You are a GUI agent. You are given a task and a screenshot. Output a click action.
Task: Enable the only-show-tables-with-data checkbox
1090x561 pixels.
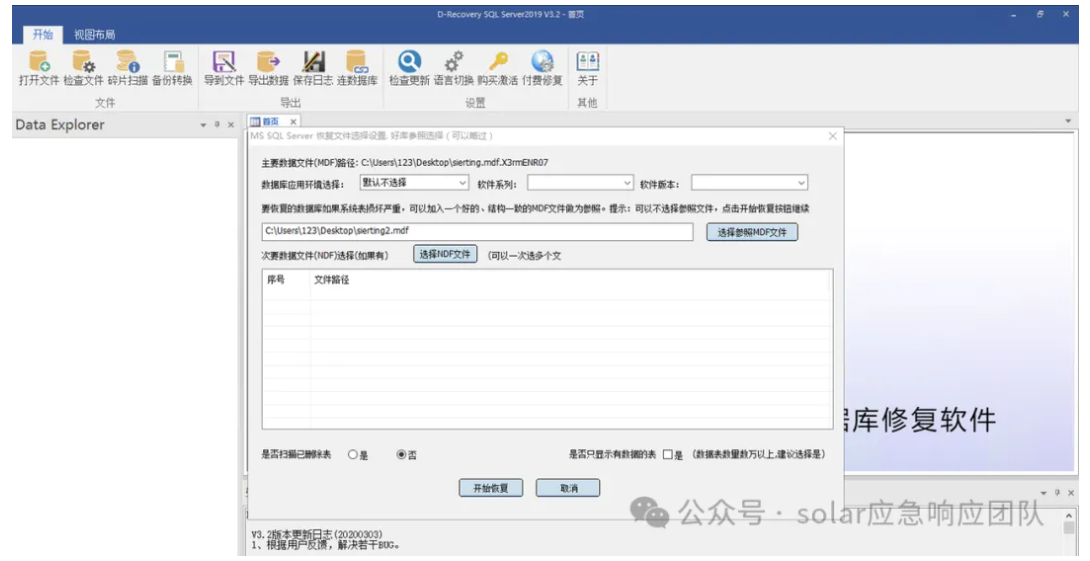667,455
